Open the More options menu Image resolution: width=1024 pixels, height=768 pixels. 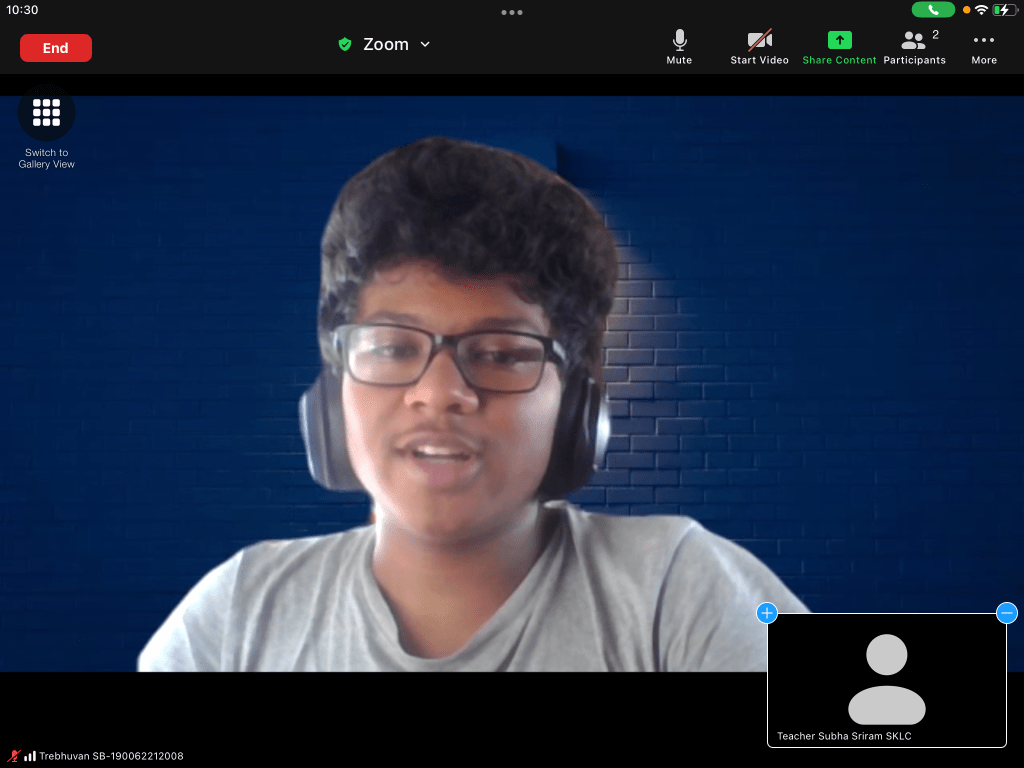coord(984,46)
